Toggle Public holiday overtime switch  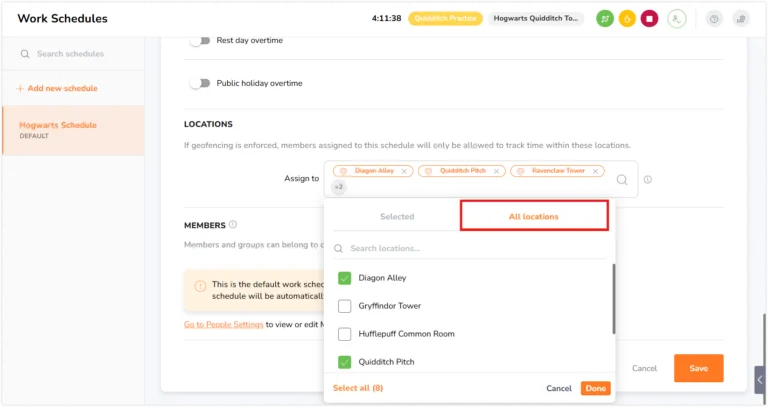pyautogui.click(x=200, y=83)
